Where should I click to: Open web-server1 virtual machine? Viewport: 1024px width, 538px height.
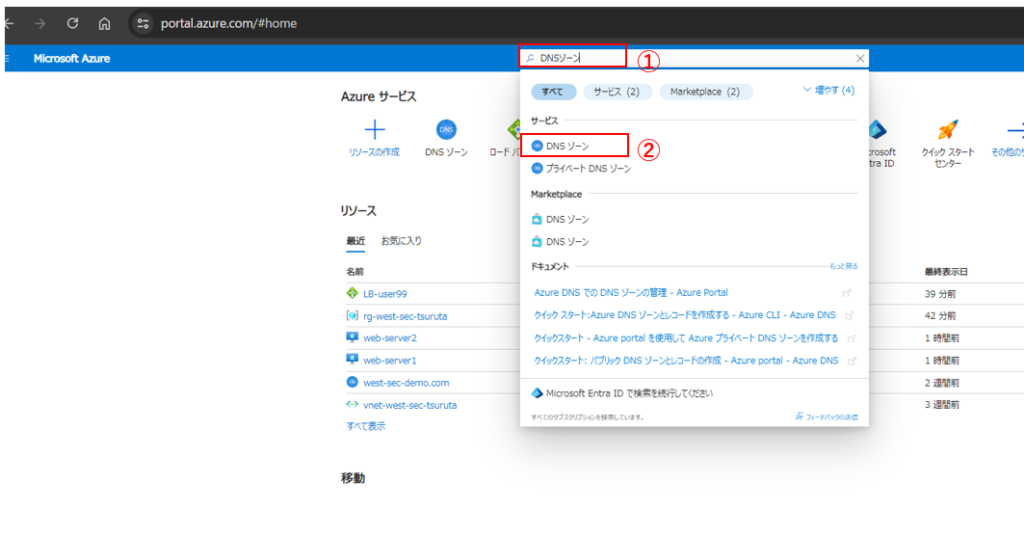pos(389,360)
